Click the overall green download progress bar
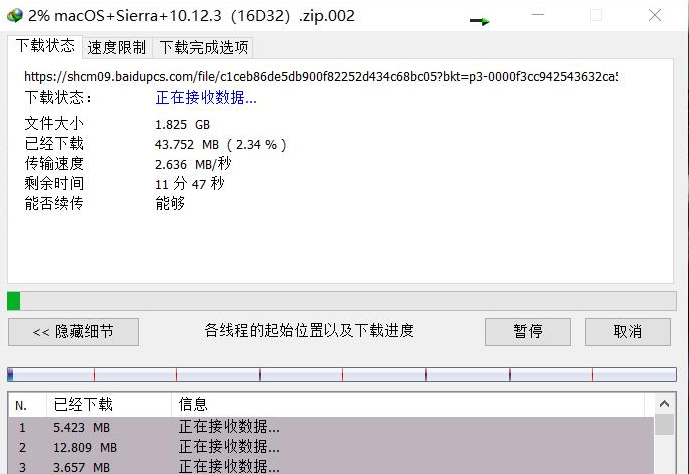 341,301
